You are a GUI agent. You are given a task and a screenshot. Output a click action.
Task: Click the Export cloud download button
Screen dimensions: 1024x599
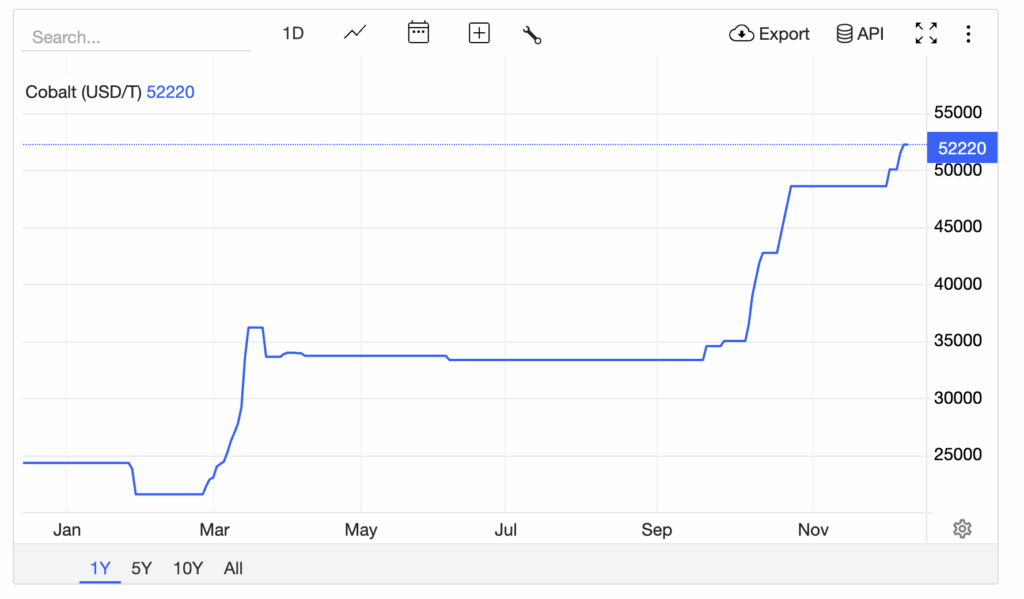coord(769,34)
